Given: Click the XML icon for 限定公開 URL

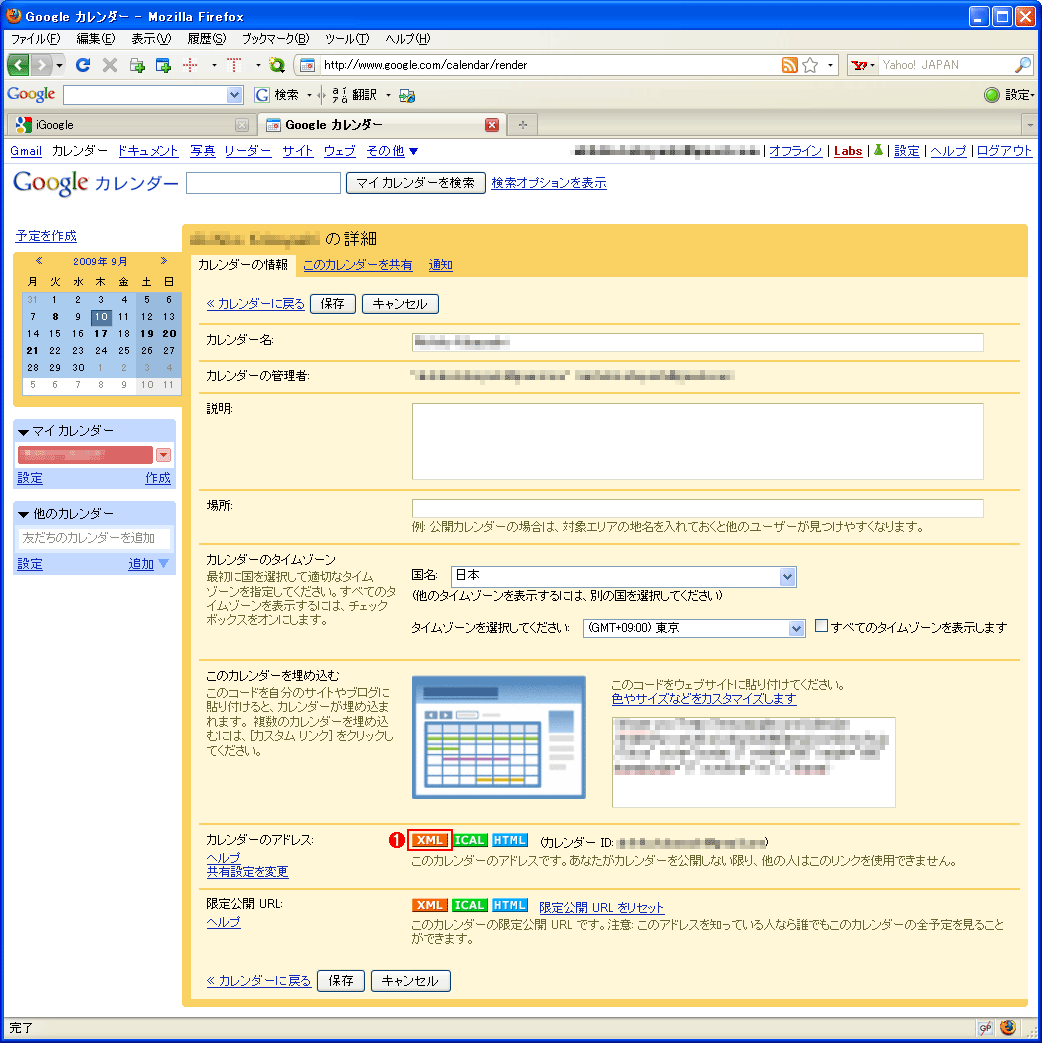Looking at the screenshot, I should [x=429, y=905].
